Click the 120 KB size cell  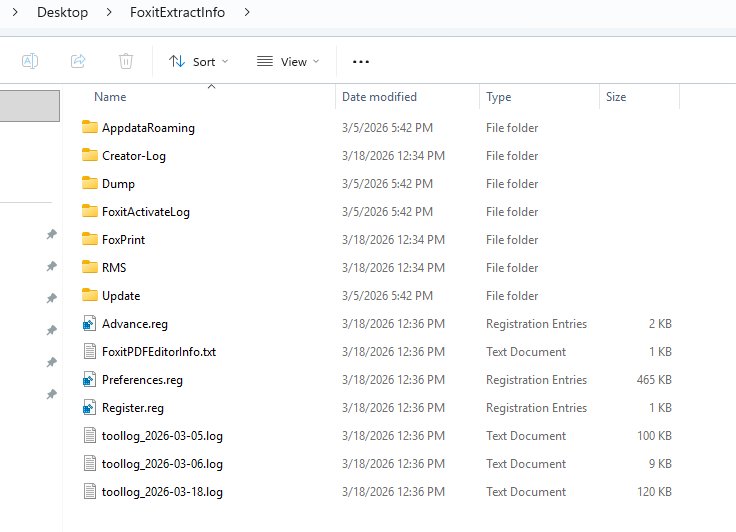(x=654, y=492)
